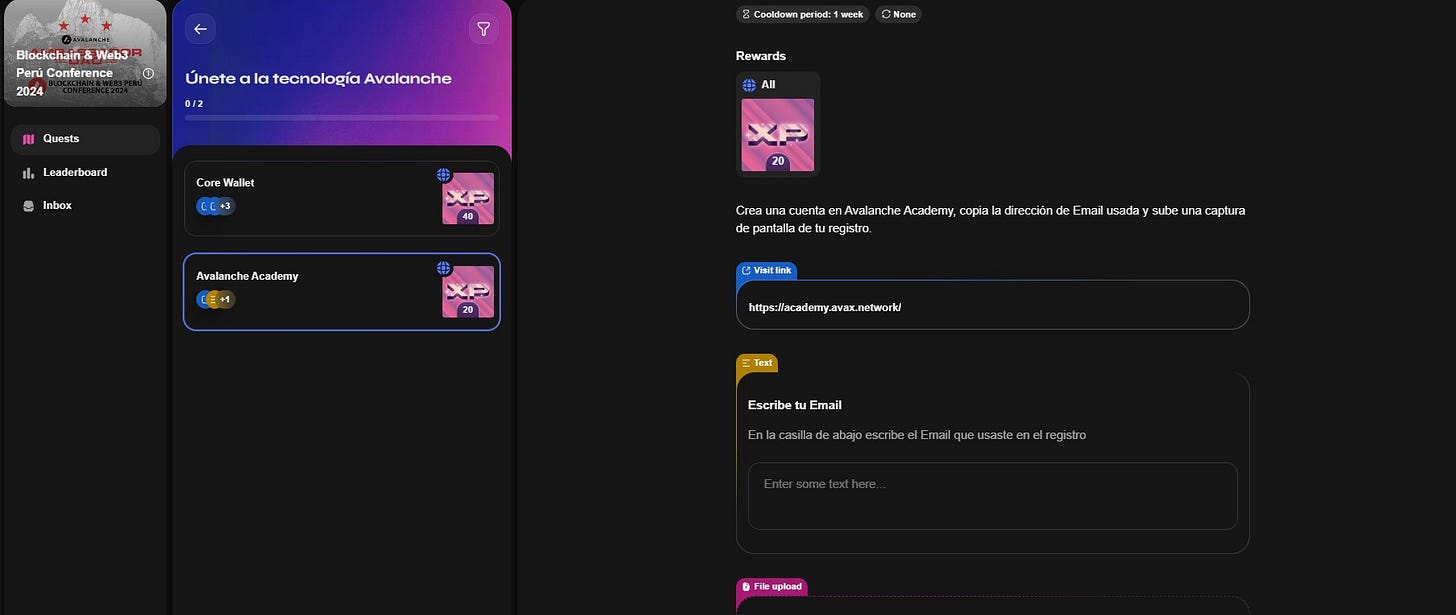
Task: Click the 'Escribe tu Email' heading
Action: (795, 405)
